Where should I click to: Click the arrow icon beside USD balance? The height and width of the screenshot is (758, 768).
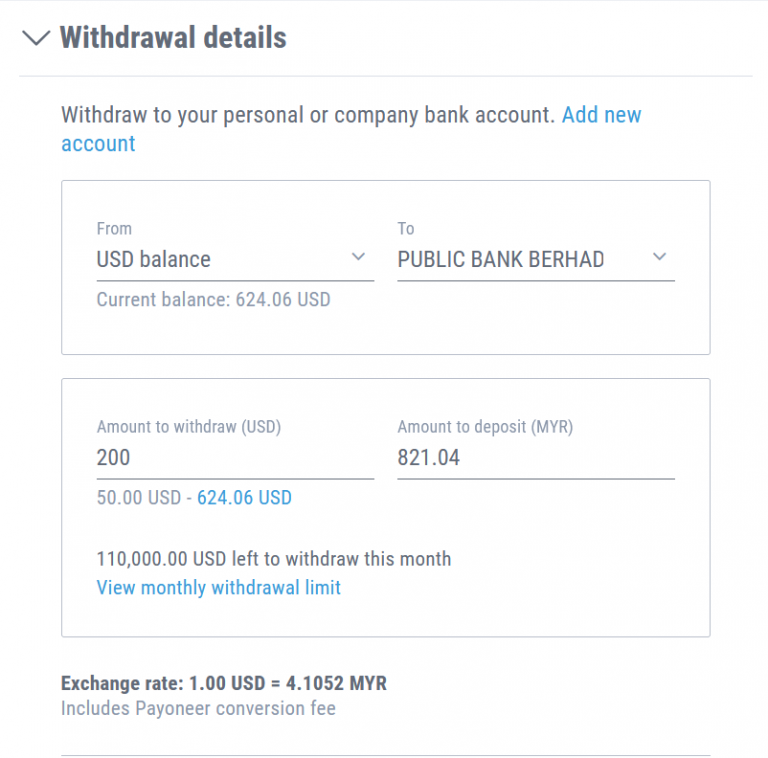tap(359, 258)
